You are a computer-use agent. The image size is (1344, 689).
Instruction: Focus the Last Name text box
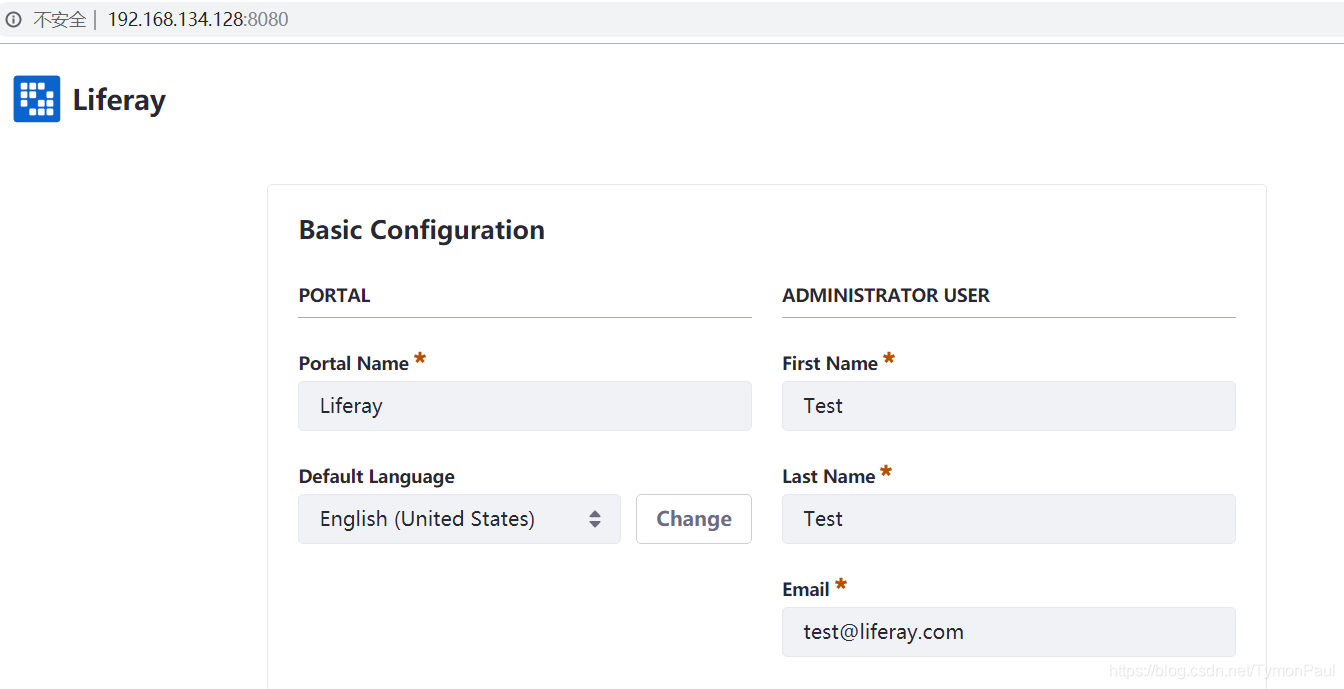(1008, 519)
